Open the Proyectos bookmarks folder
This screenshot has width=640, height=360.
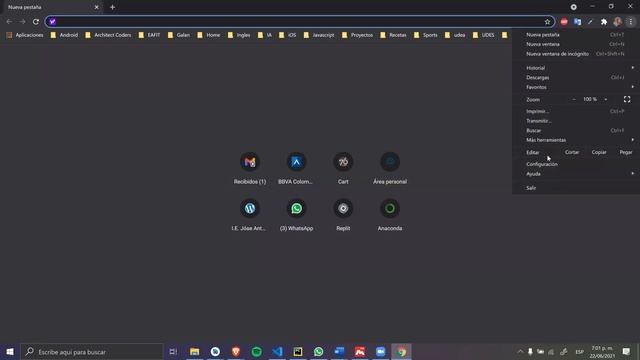pos(358,35)
